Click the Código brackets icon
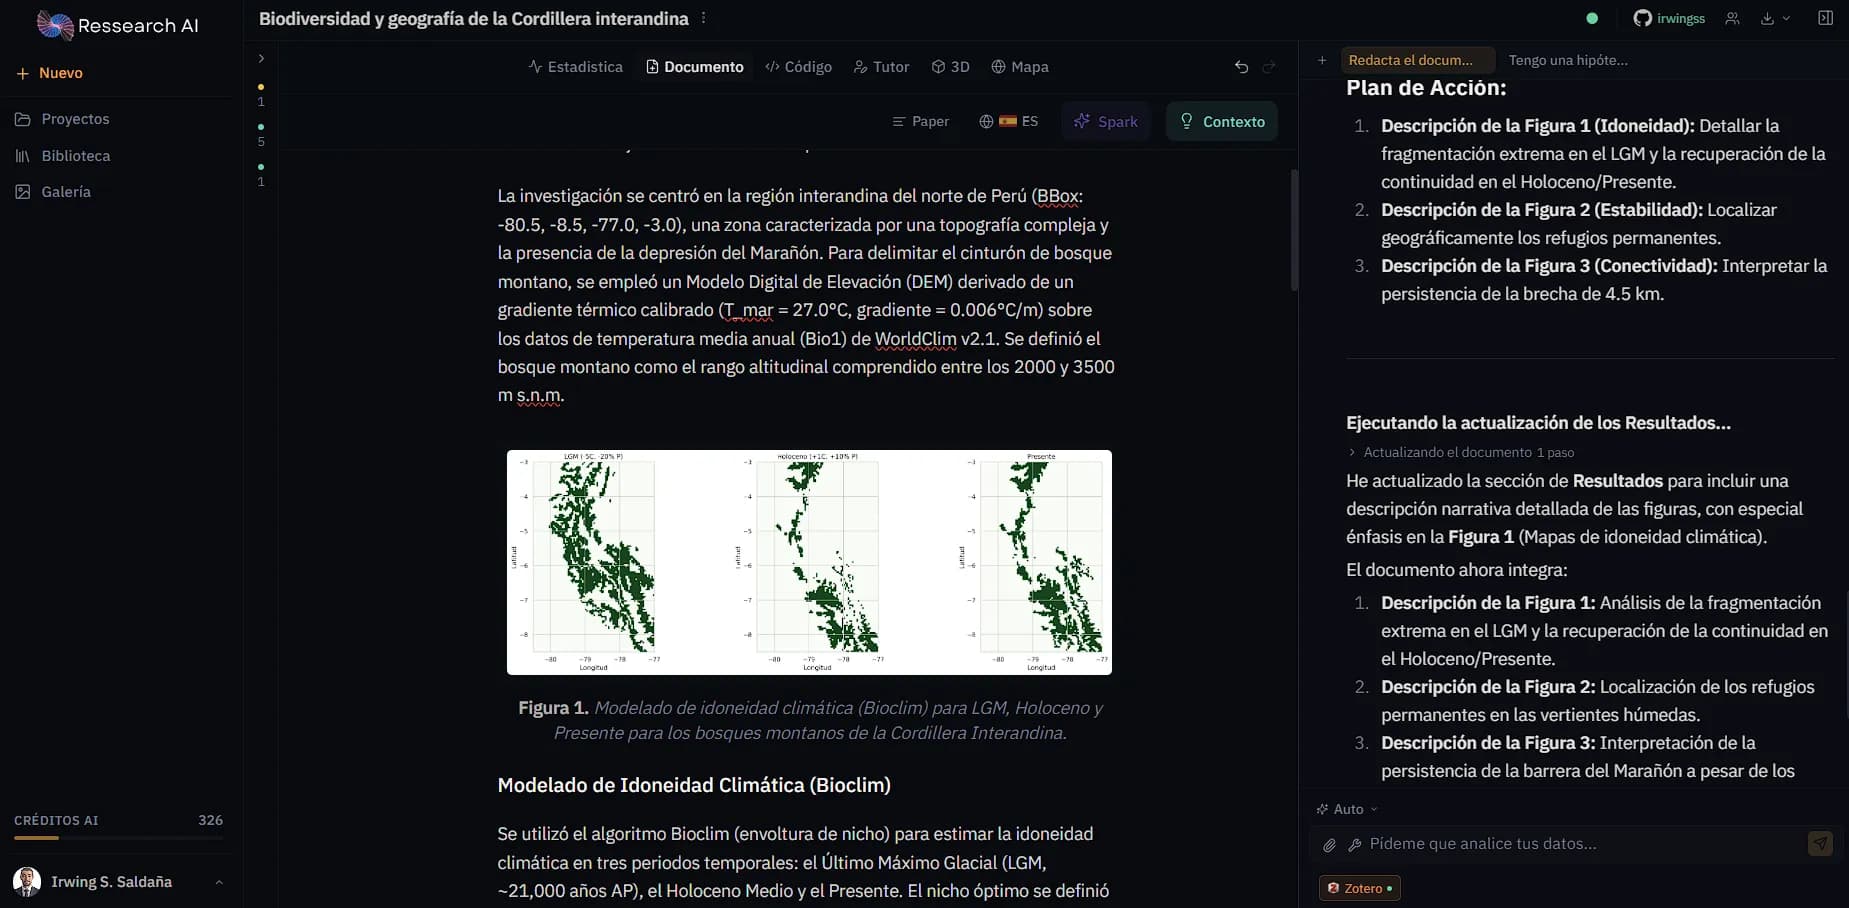Viewport: 1849px width, 908px height. (x=772, y=67)
